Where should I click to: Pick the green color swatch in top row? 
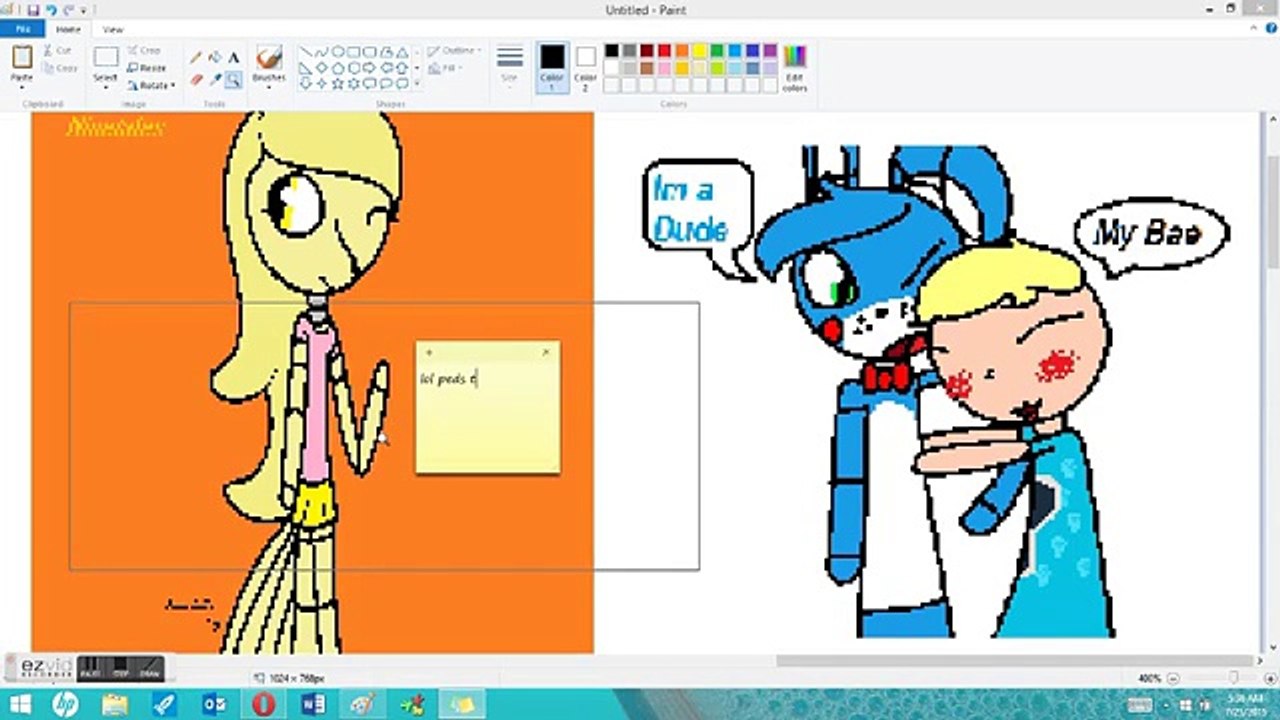coord(717,50)
